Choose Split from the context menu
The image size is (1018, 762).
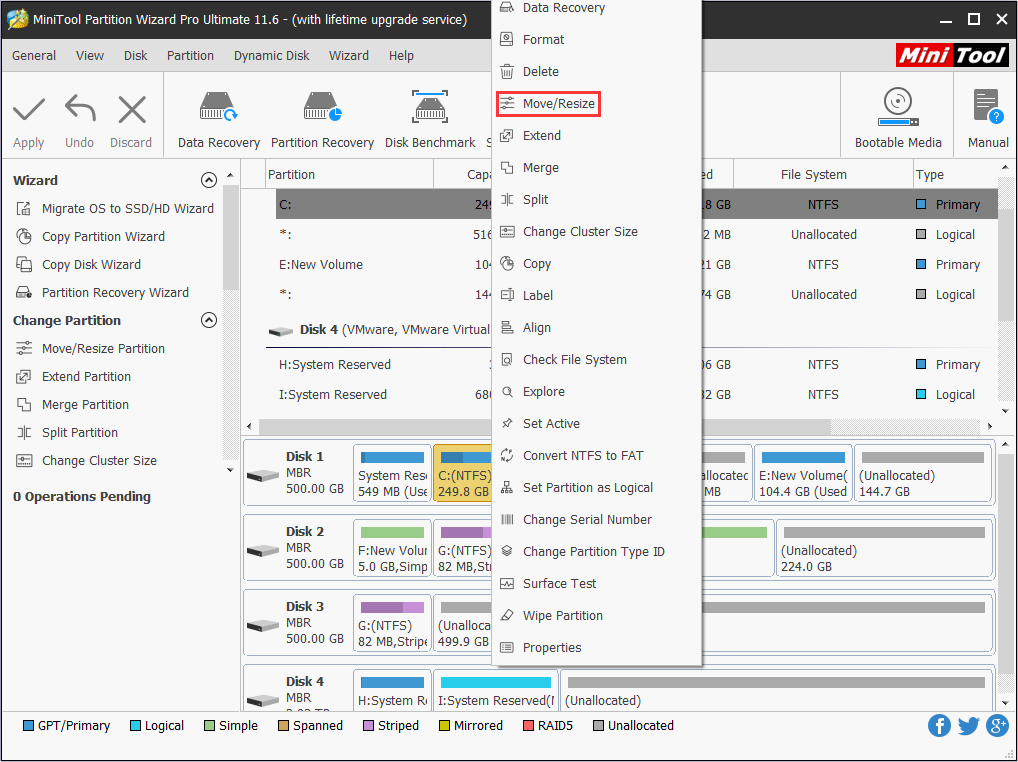[597, 199]
